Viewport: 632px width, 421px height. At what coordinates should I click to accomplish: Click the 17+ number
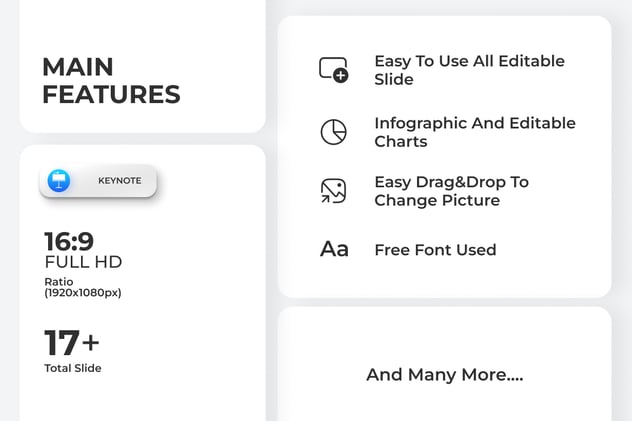tap(72, 343)
